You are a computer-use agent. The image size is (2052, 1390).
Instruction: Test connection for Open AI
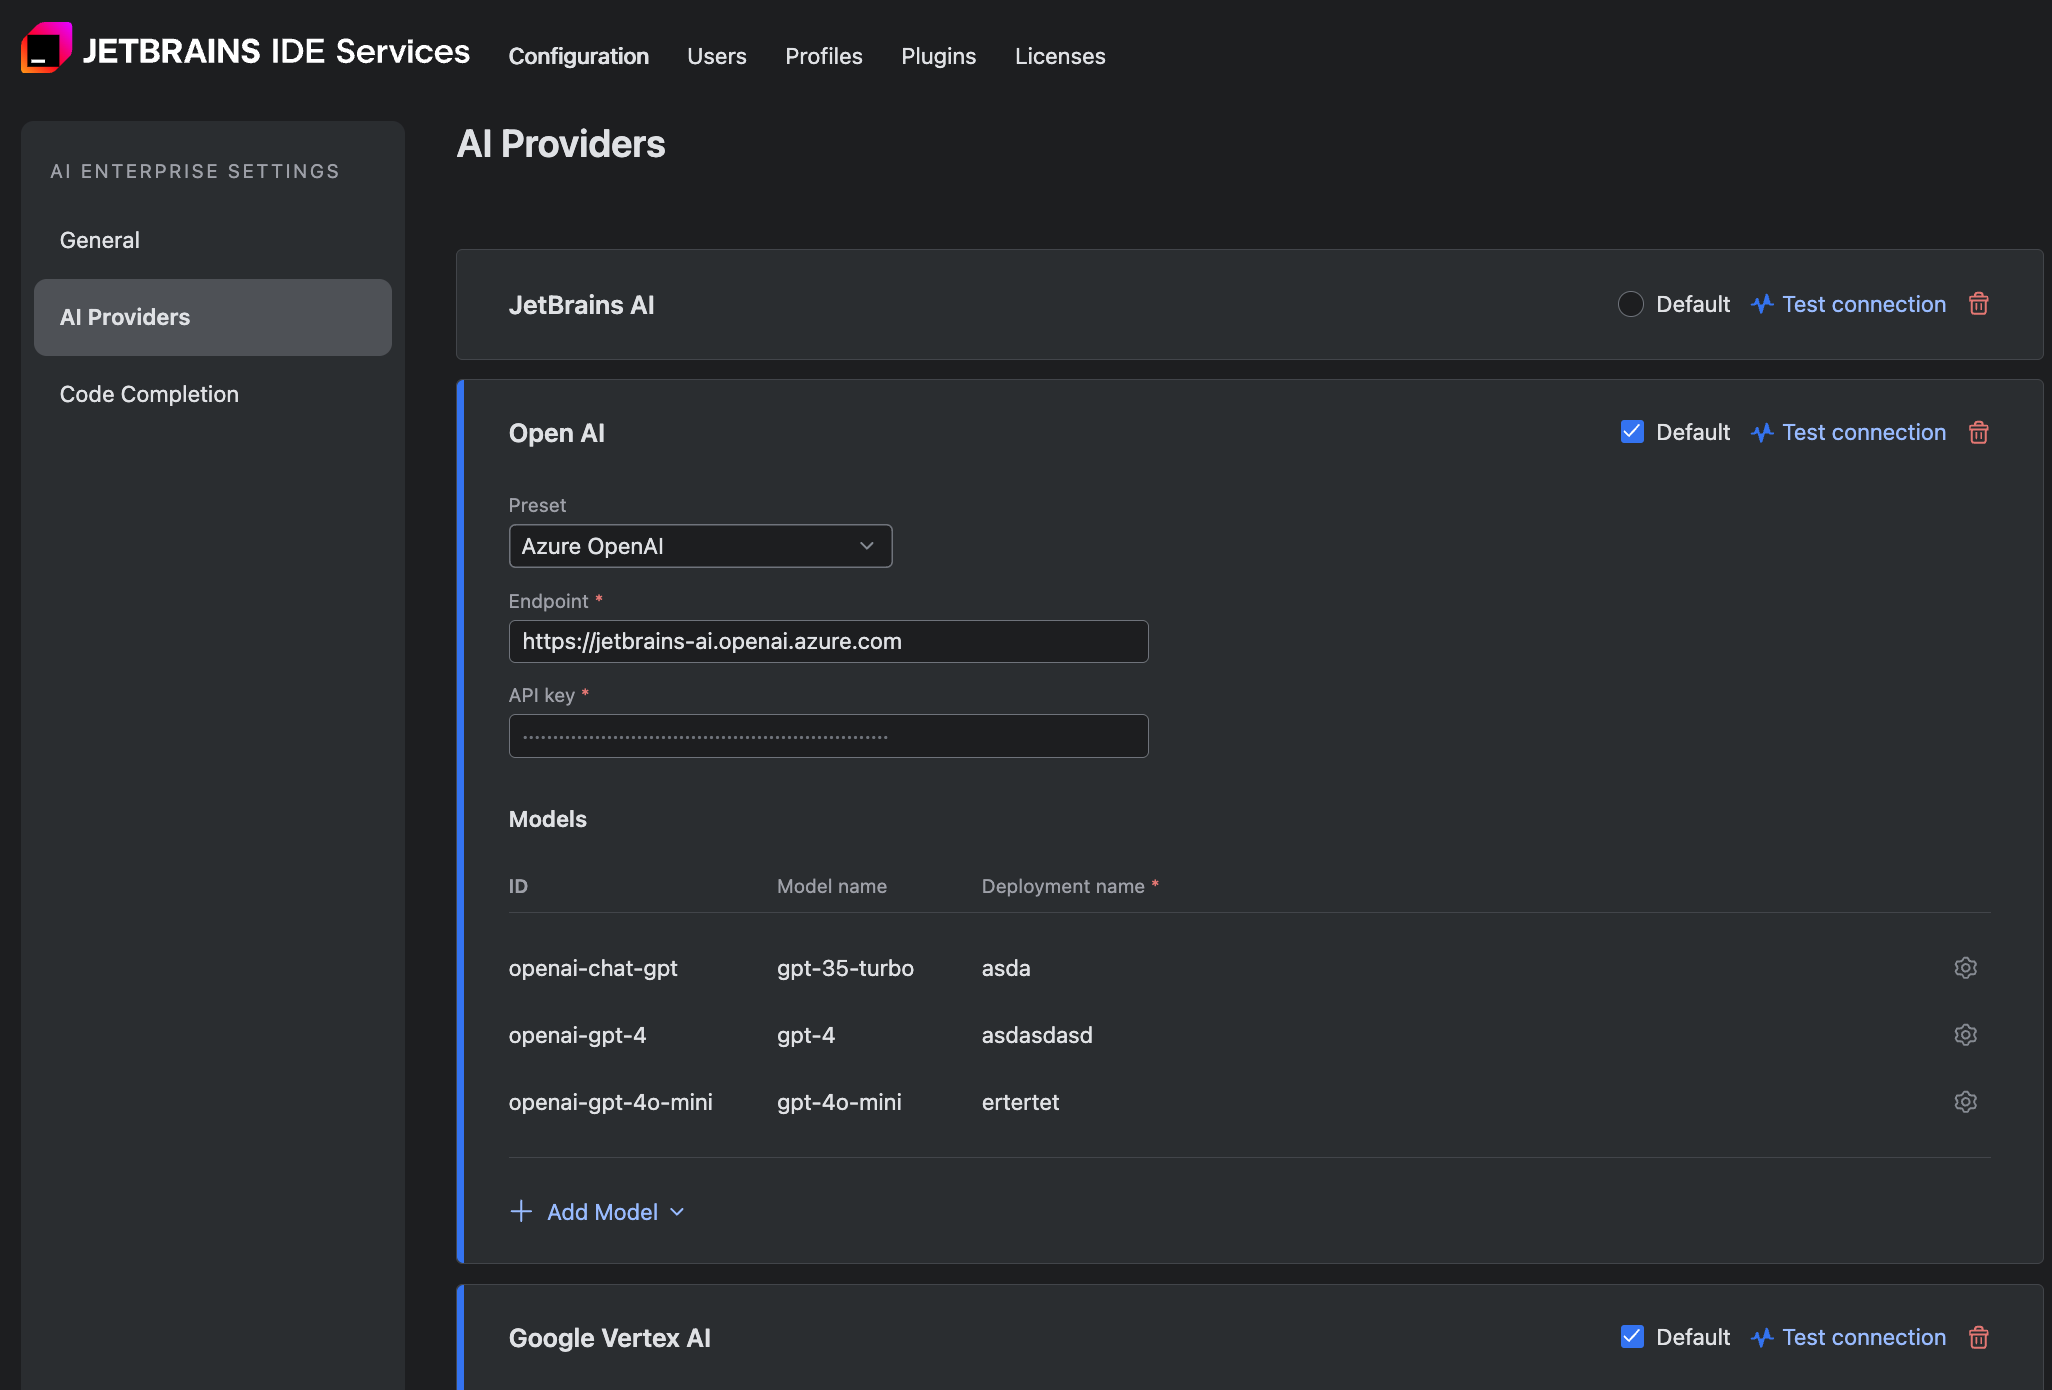(x=1863, y=432)
